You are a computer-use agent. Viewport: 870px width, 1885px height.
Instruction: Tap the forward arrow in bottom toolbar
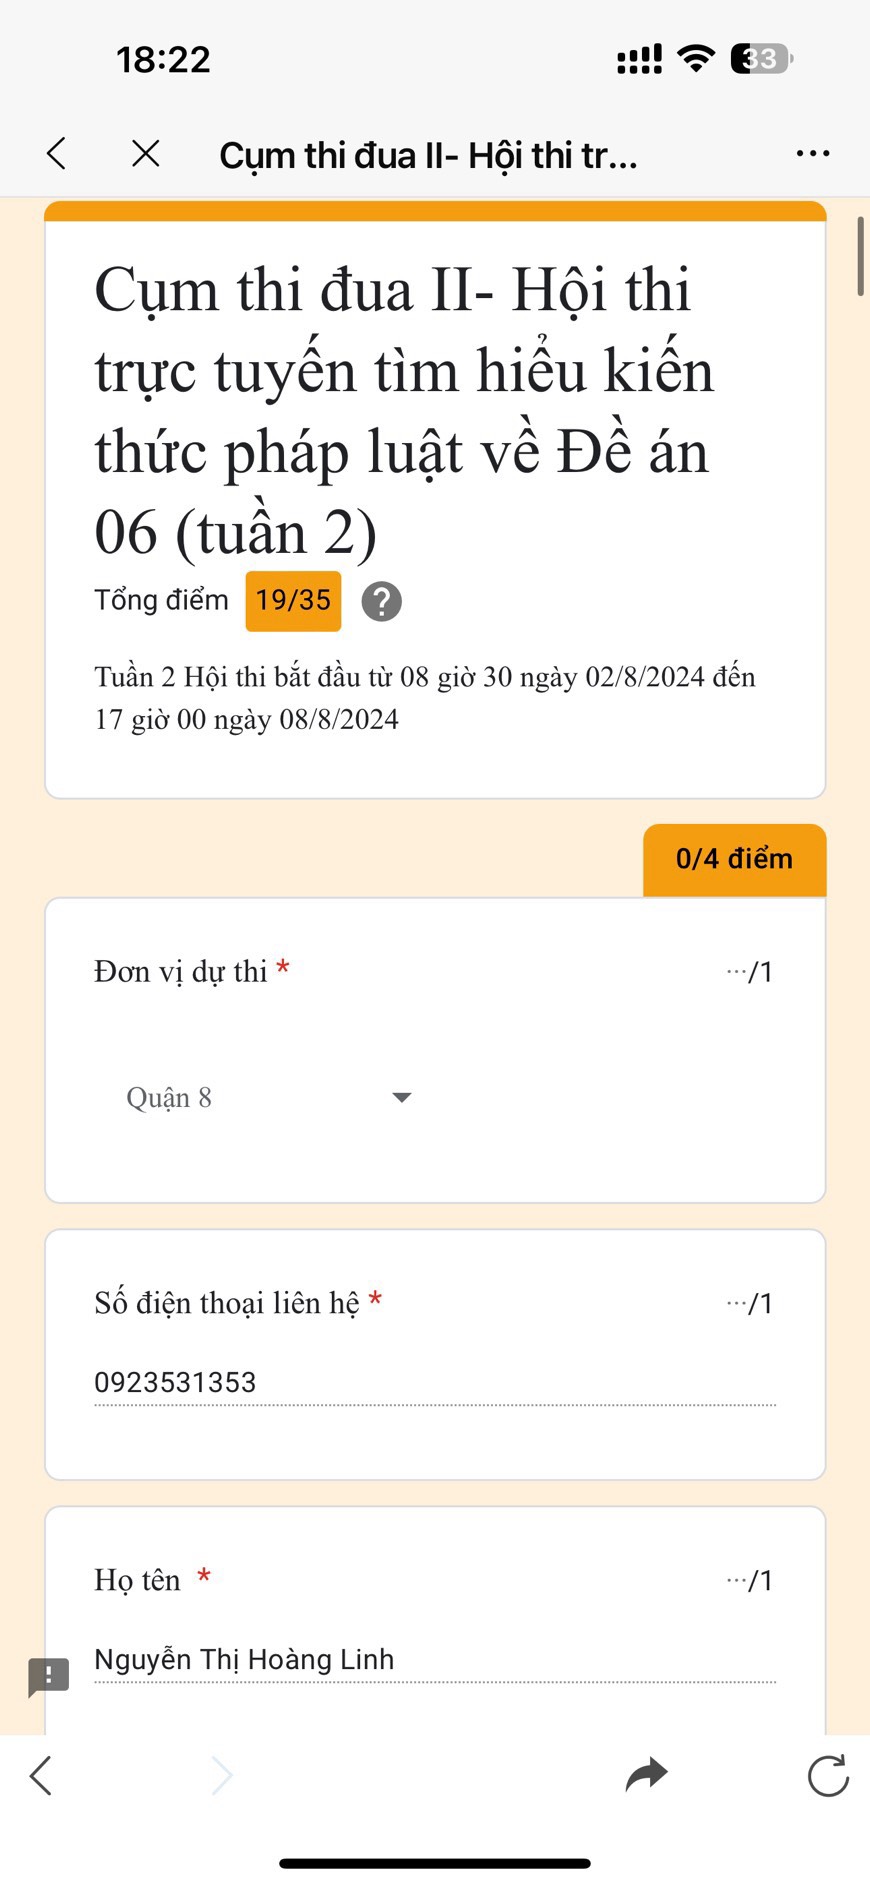coord(222,1775)
